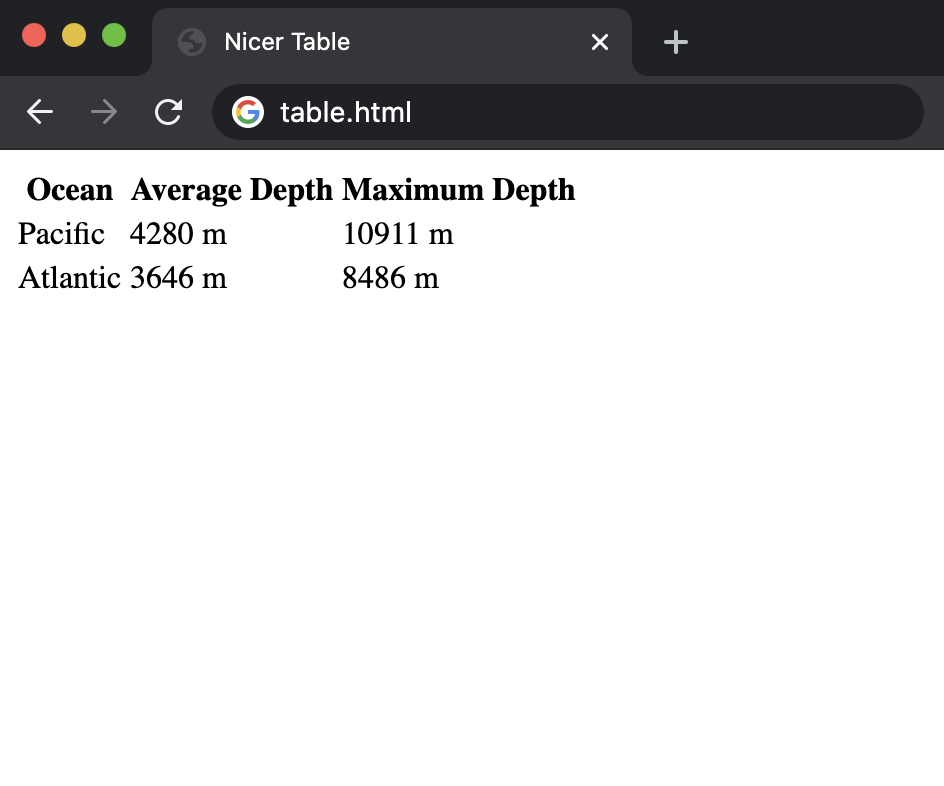The height and width of the screenshot is (786, 944).
Task: Reload the table.html page
Action: (168, 112)
